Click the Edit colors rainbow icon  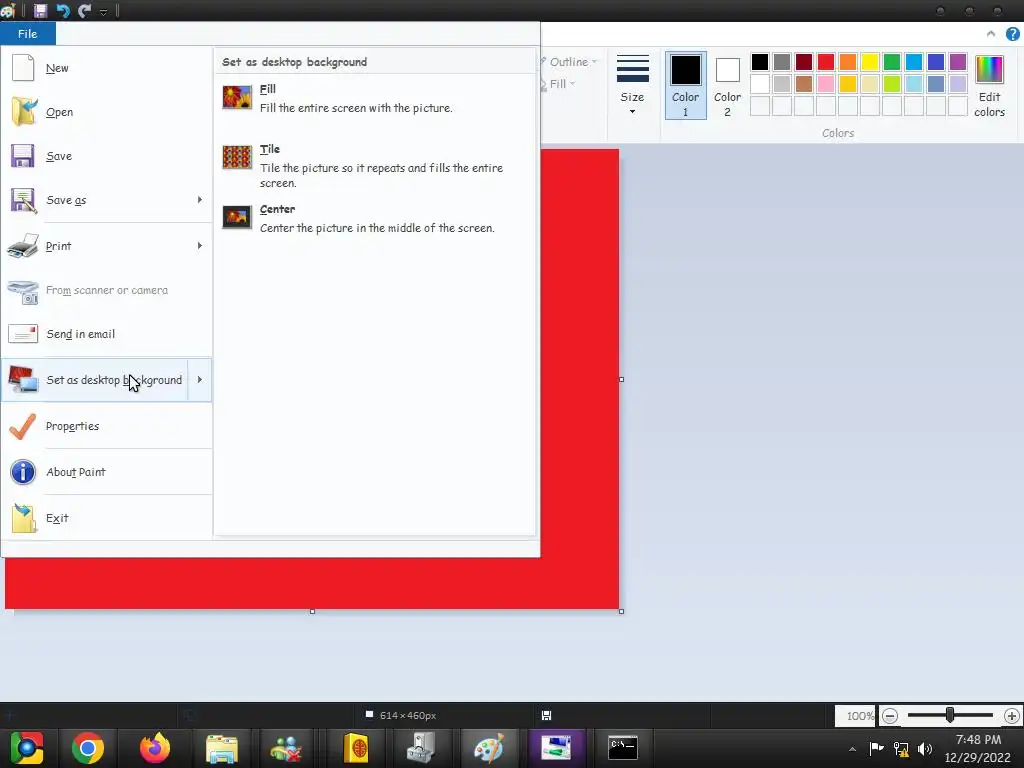(989, 69)
